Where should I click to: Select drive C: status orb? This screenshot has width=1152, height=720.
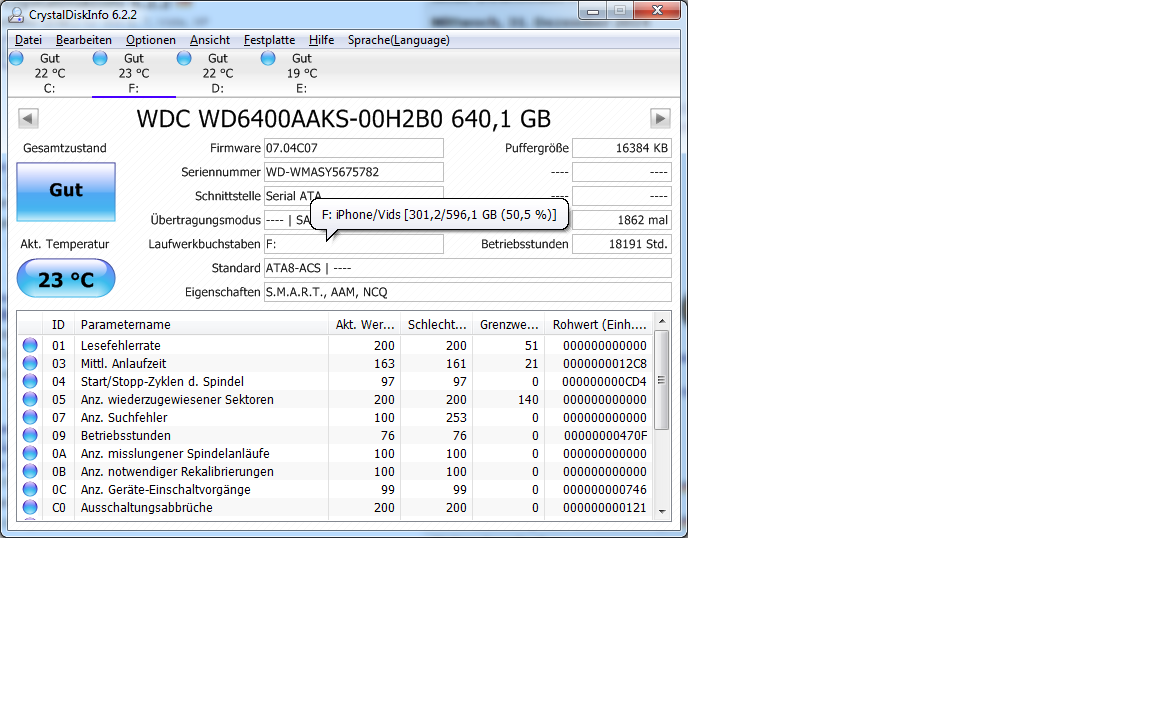point(17,58)
